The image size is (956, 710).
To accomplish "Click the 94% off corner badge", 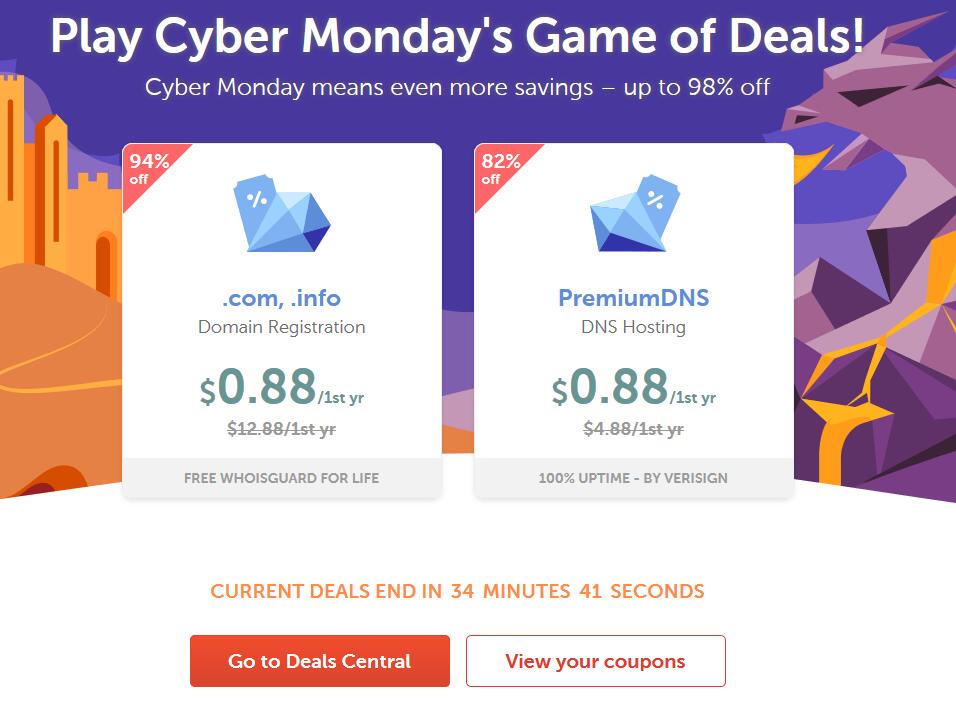I will [x=149, y=169].
